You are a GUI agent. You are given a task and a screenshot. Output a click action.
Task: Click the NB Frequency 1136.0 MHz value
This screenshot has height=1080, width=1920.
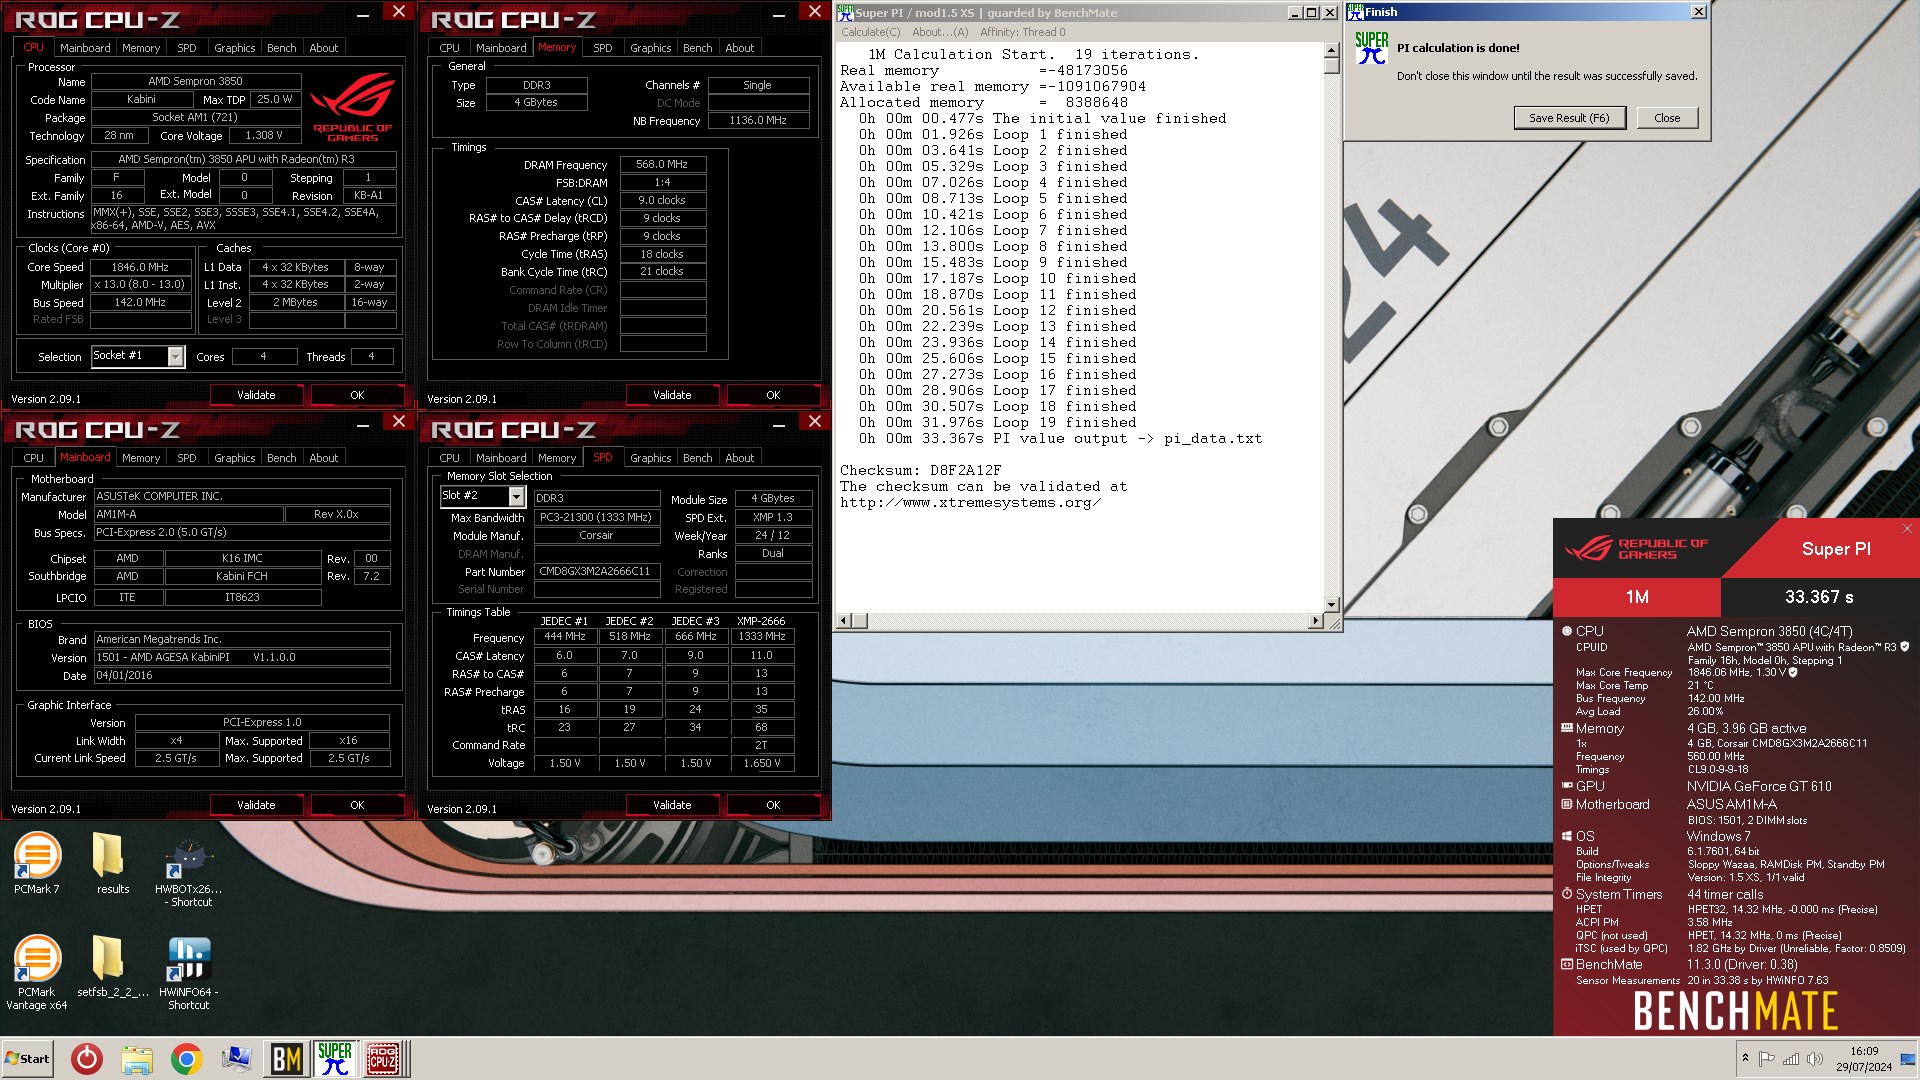[758, 120]
